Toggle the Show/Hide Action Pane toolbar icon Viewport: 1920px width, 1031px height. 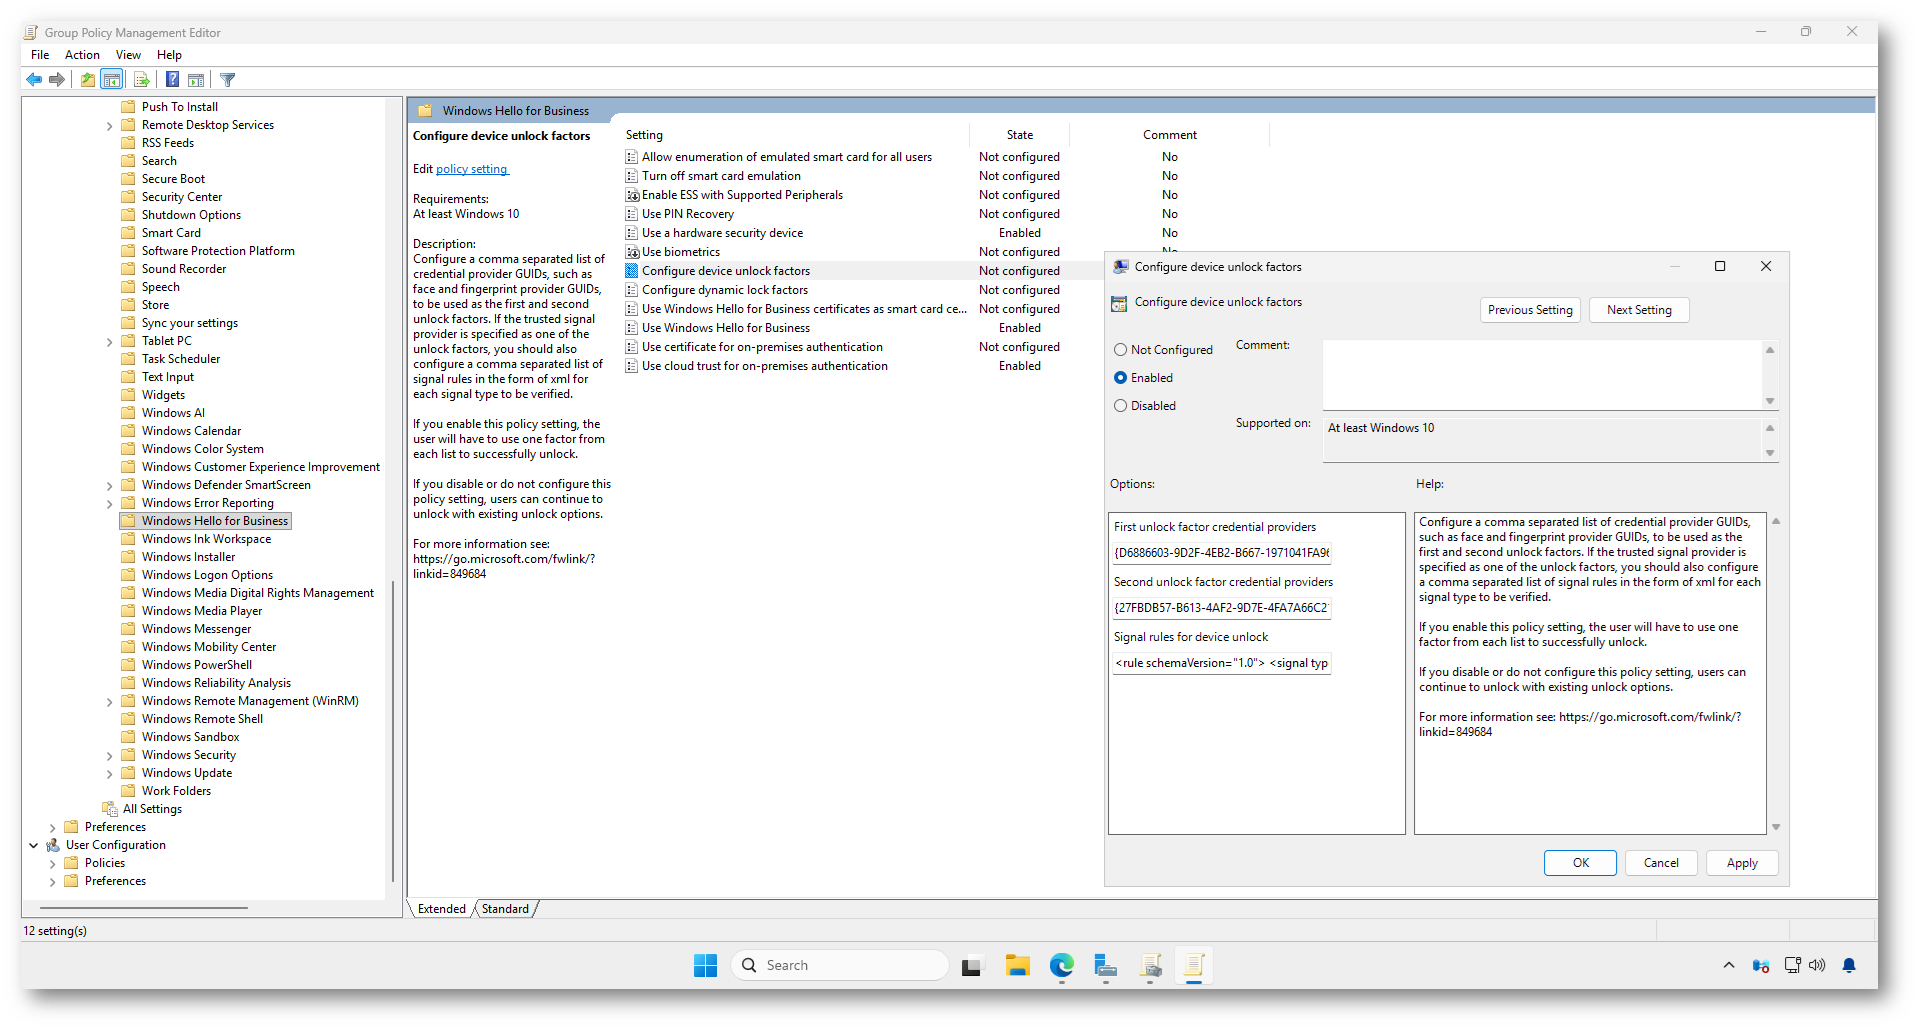click(x=196, y=80)
